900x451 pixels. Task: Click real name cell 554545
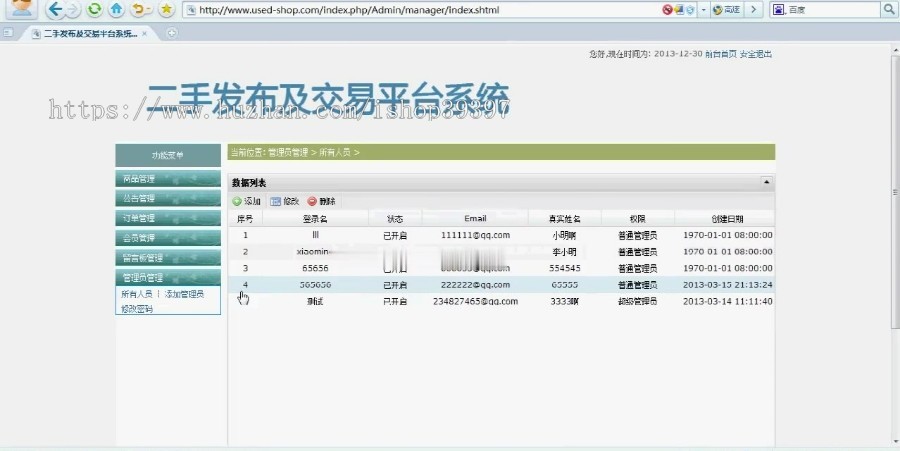565,268
